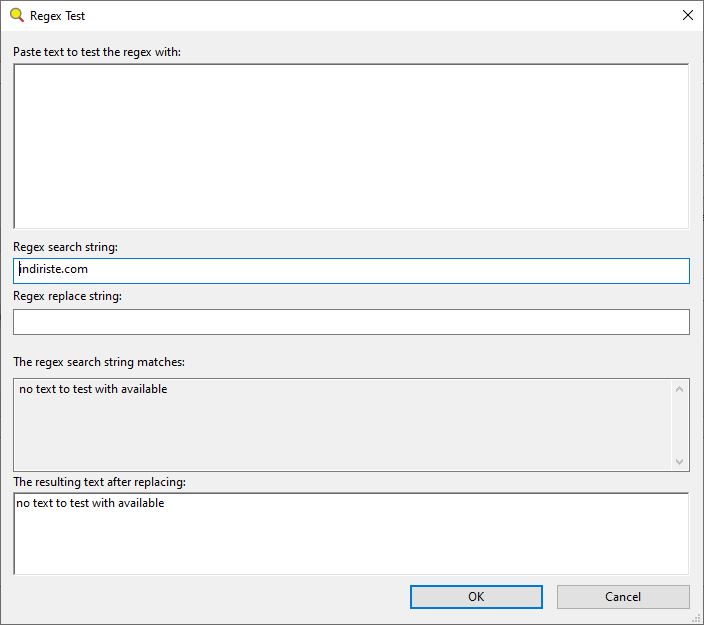
Task: Focus the paste text test area
Action: point(351,146)
